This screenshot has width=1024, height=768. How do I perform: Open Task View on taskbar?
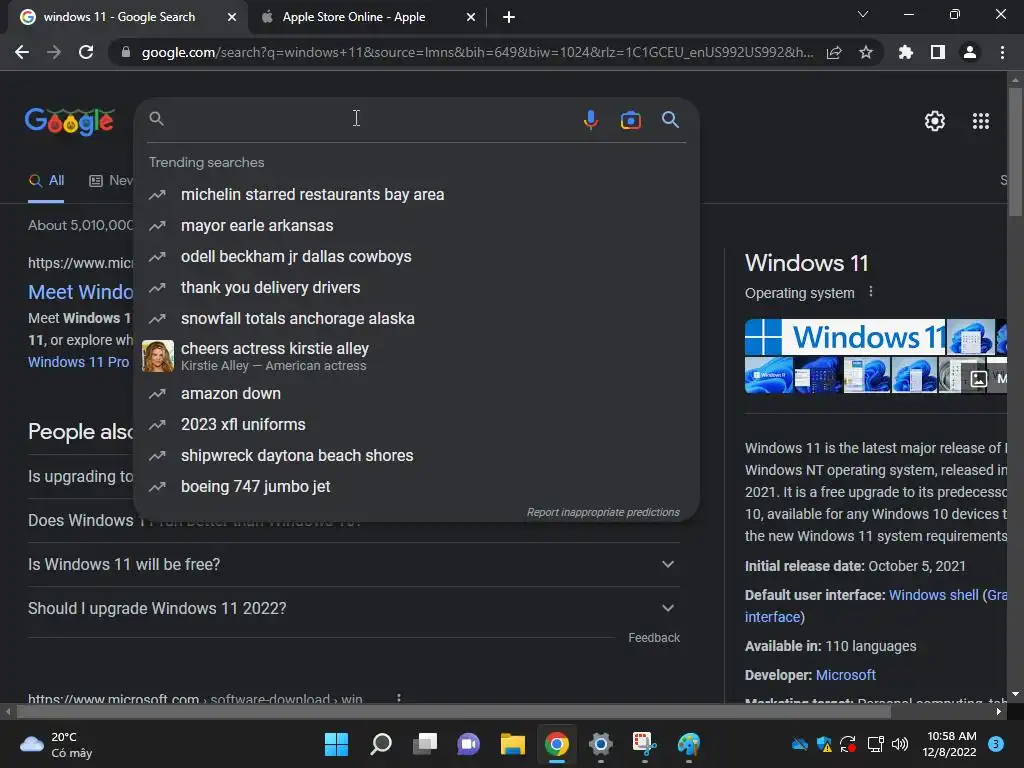click(x=424, y=744)
